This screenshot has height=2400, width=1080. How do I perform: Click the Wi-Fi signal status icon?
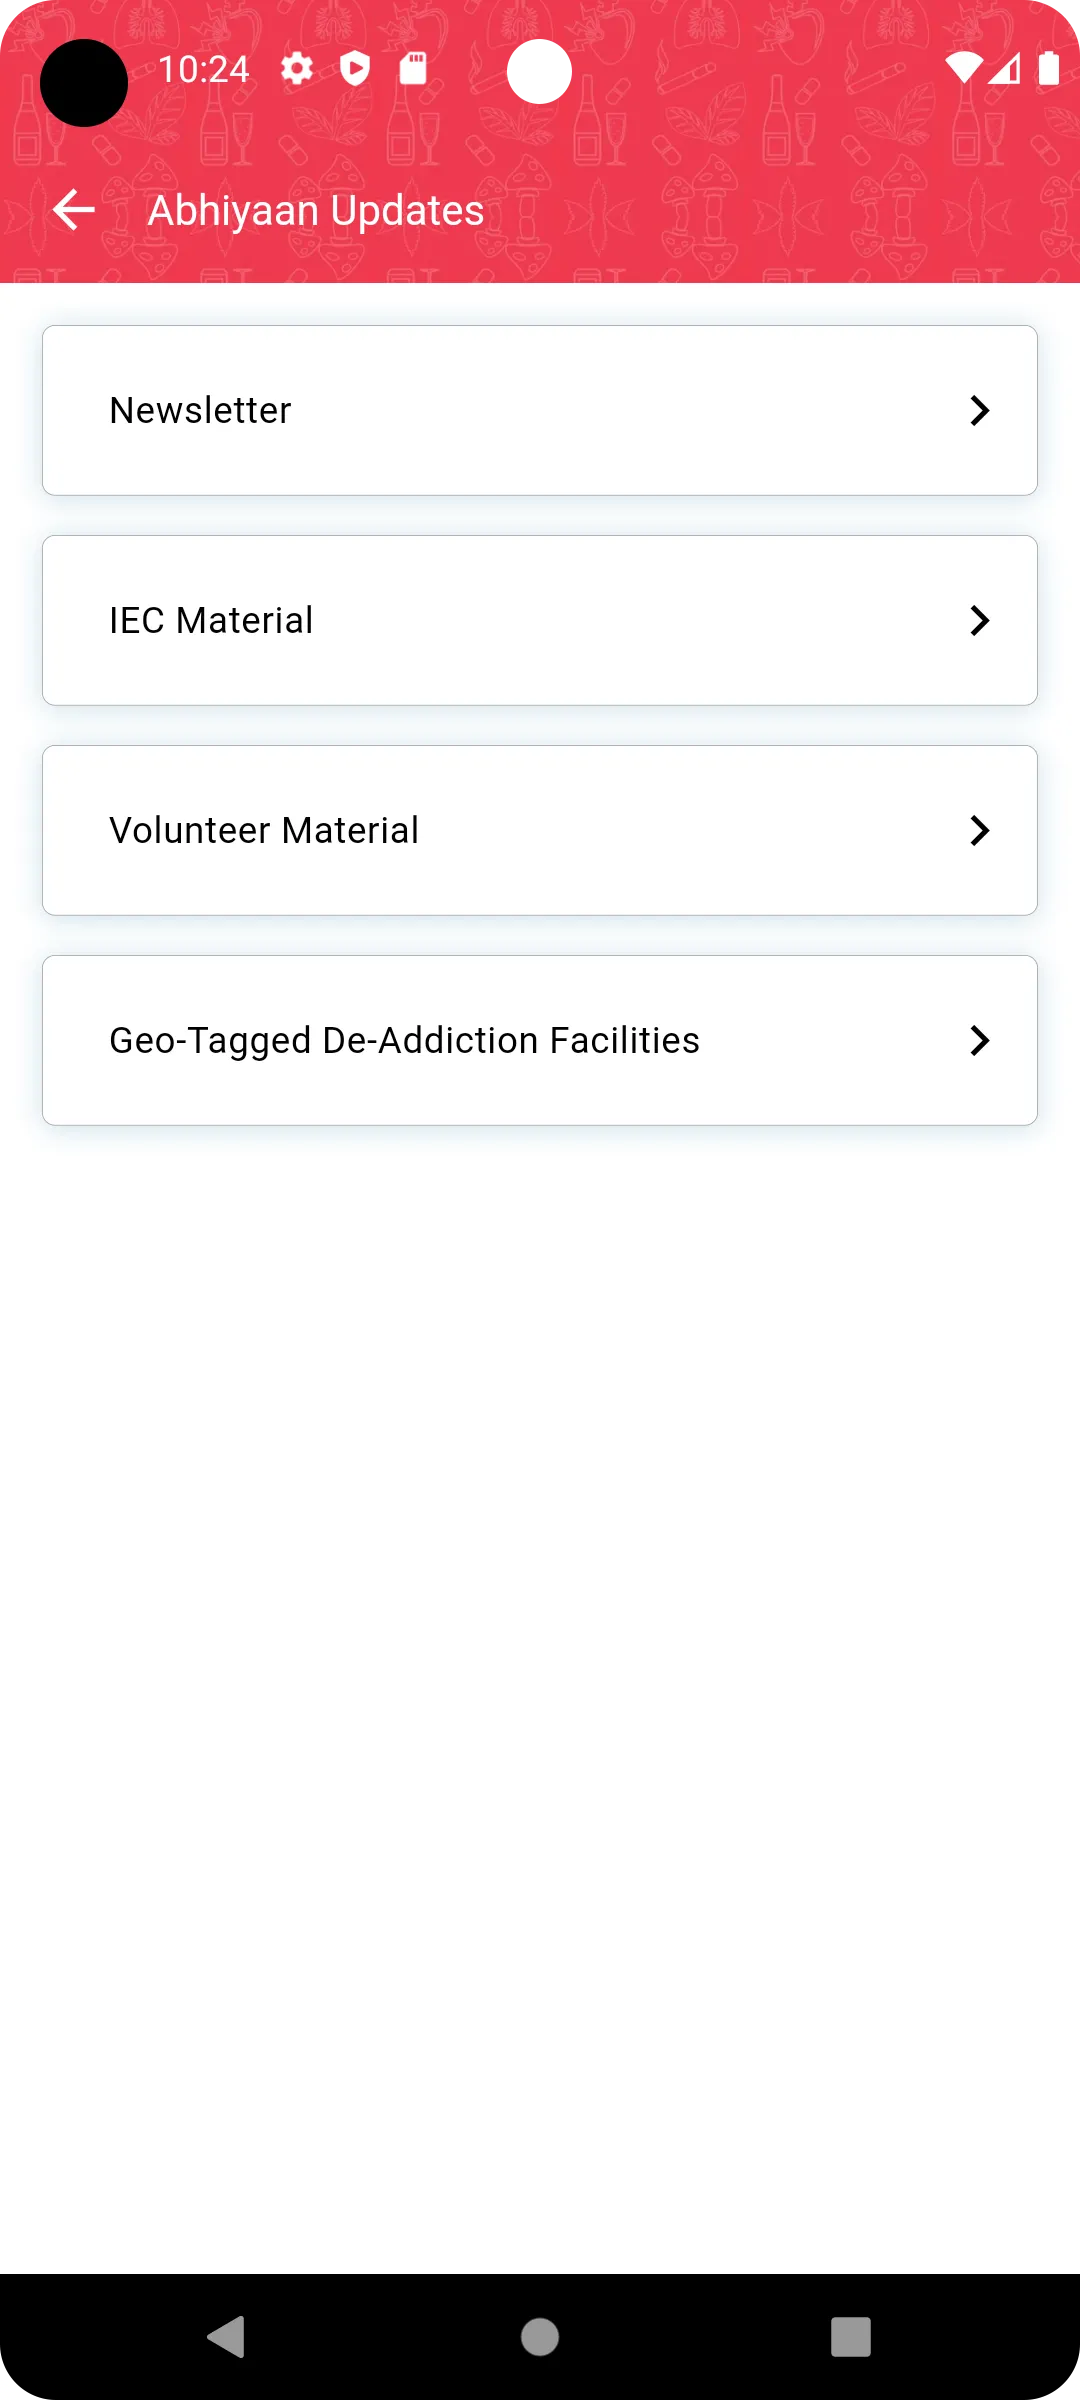point(964,68)
